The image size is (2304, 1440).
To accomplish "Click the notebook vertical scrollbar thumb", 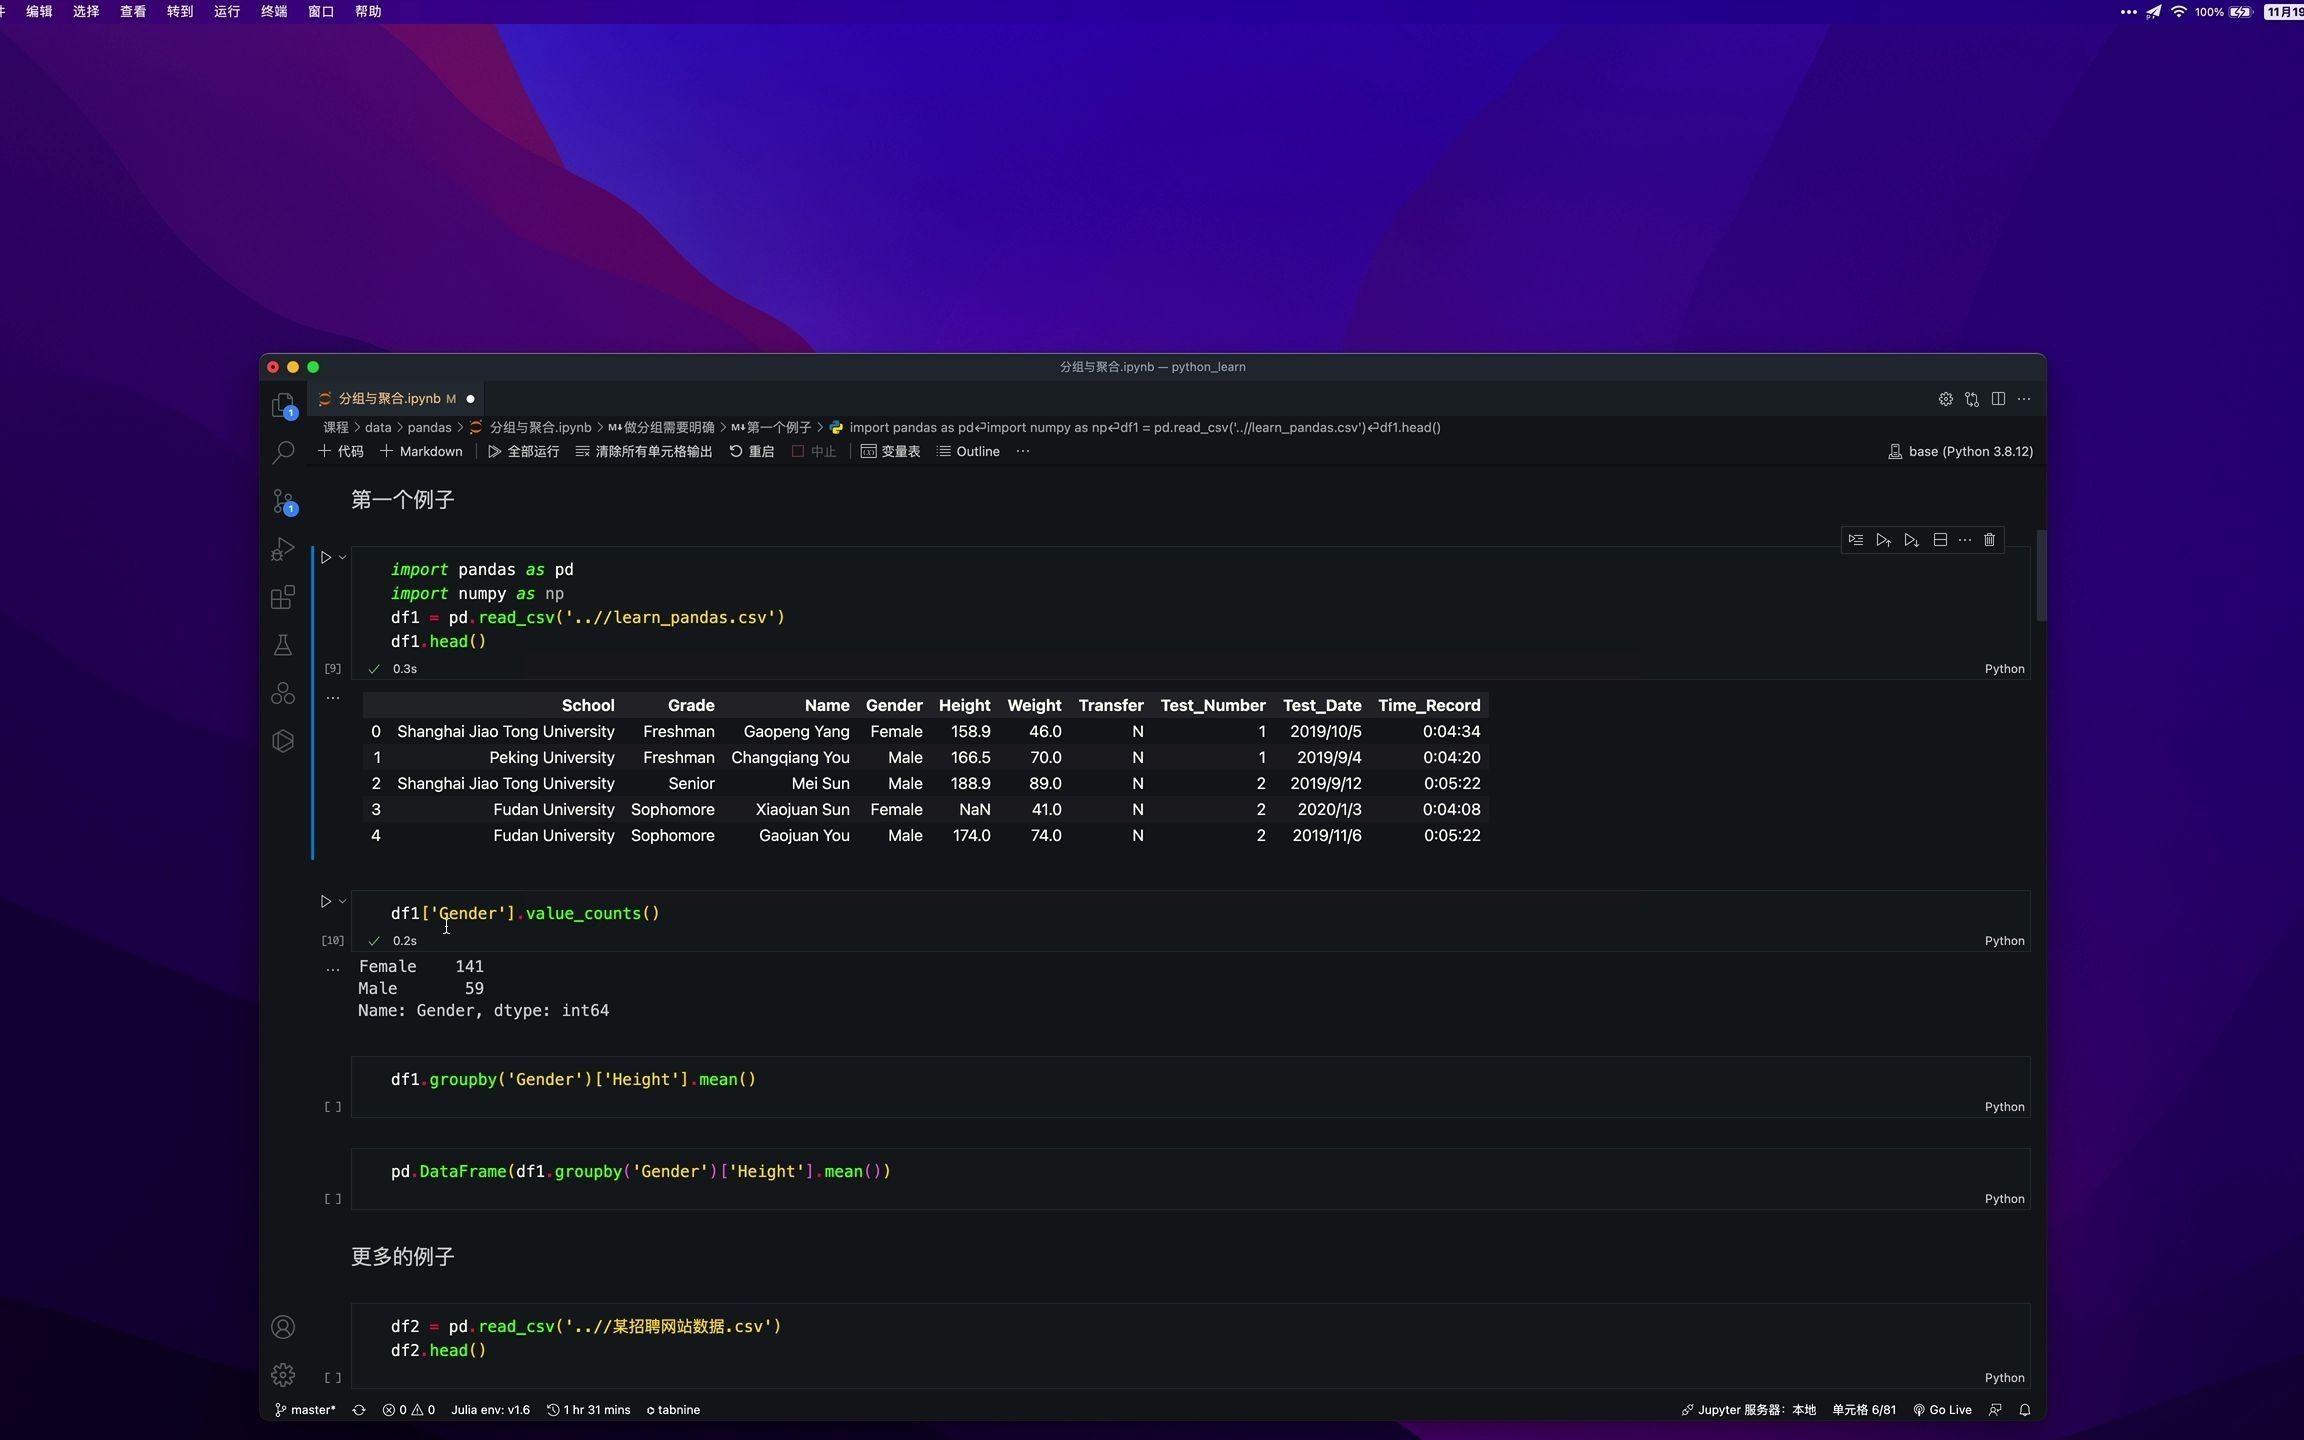I will coord(2041,575).
